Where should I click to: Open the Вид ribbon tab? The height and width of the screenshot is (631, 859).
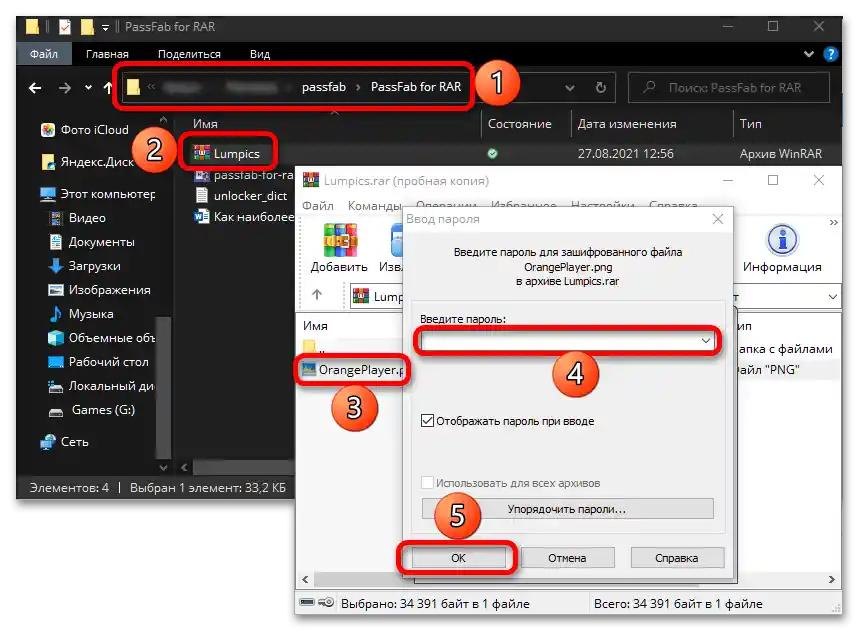click(260, 54)
